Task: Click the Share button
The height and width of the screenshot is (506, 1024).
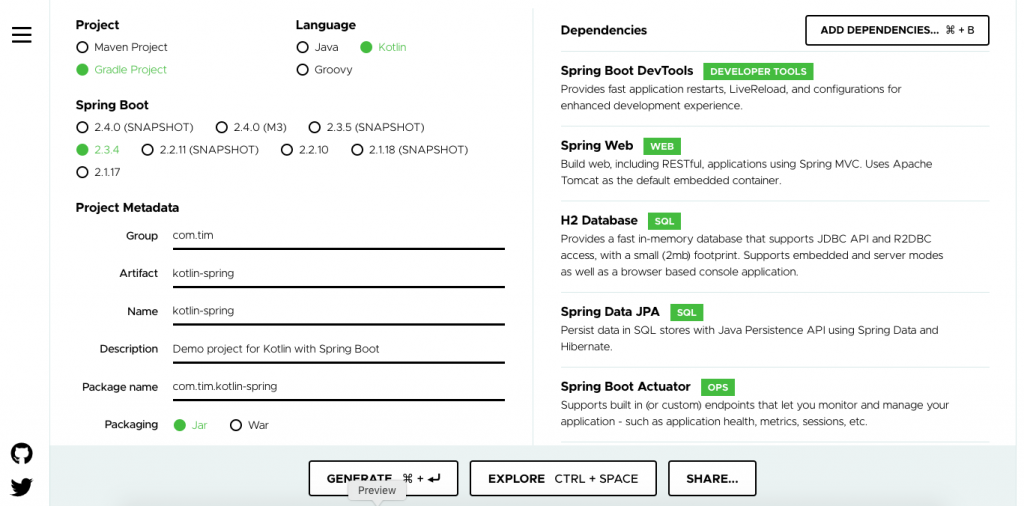Action: [711, 479]
